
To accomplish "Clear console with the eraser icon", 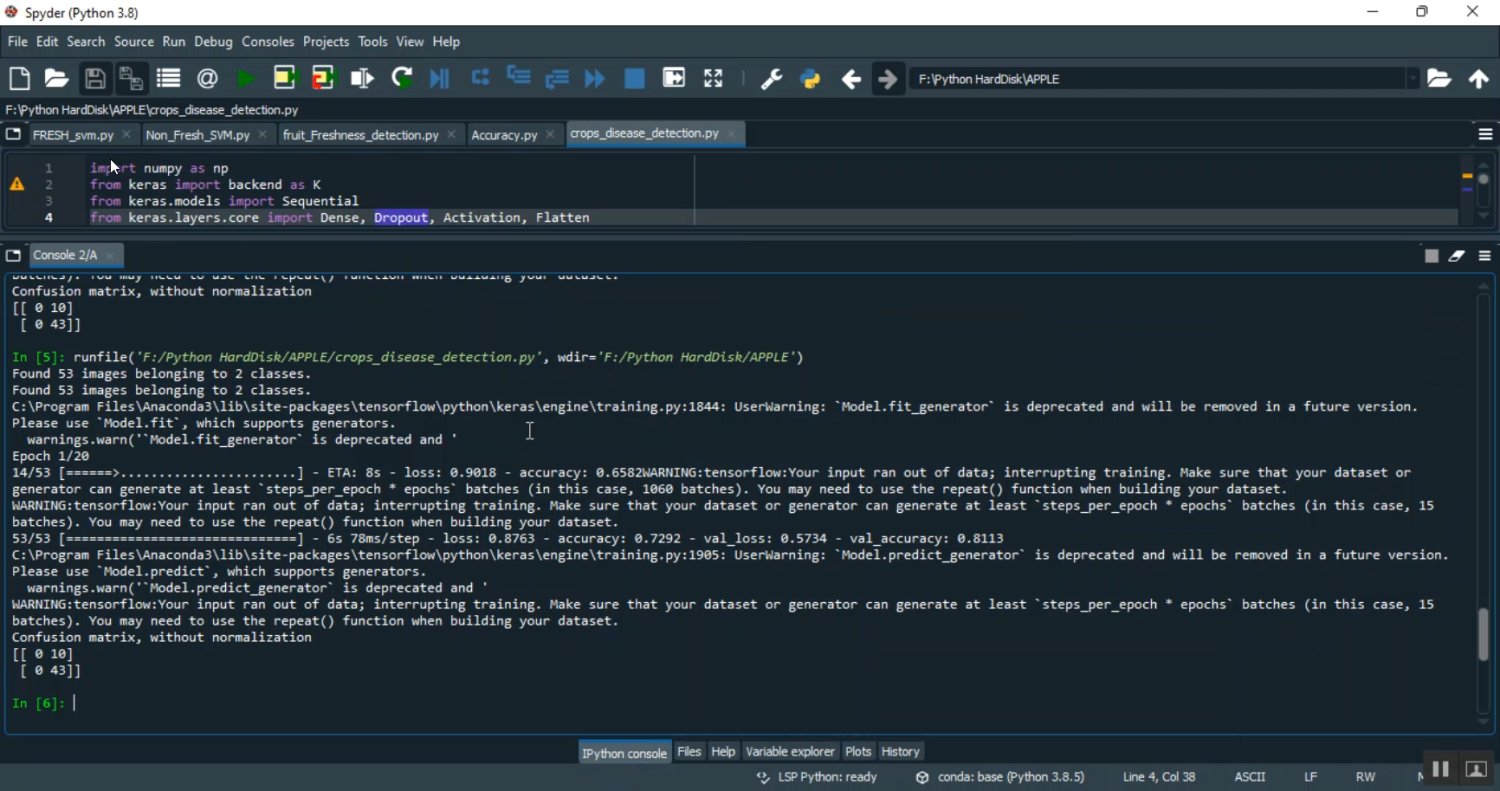I will click(1457, 256).
